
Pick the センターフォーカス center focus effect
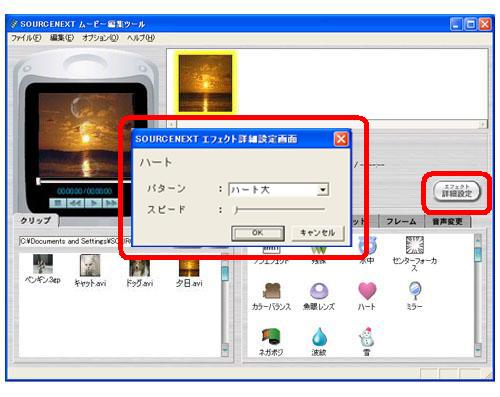[x=415, y=245]
